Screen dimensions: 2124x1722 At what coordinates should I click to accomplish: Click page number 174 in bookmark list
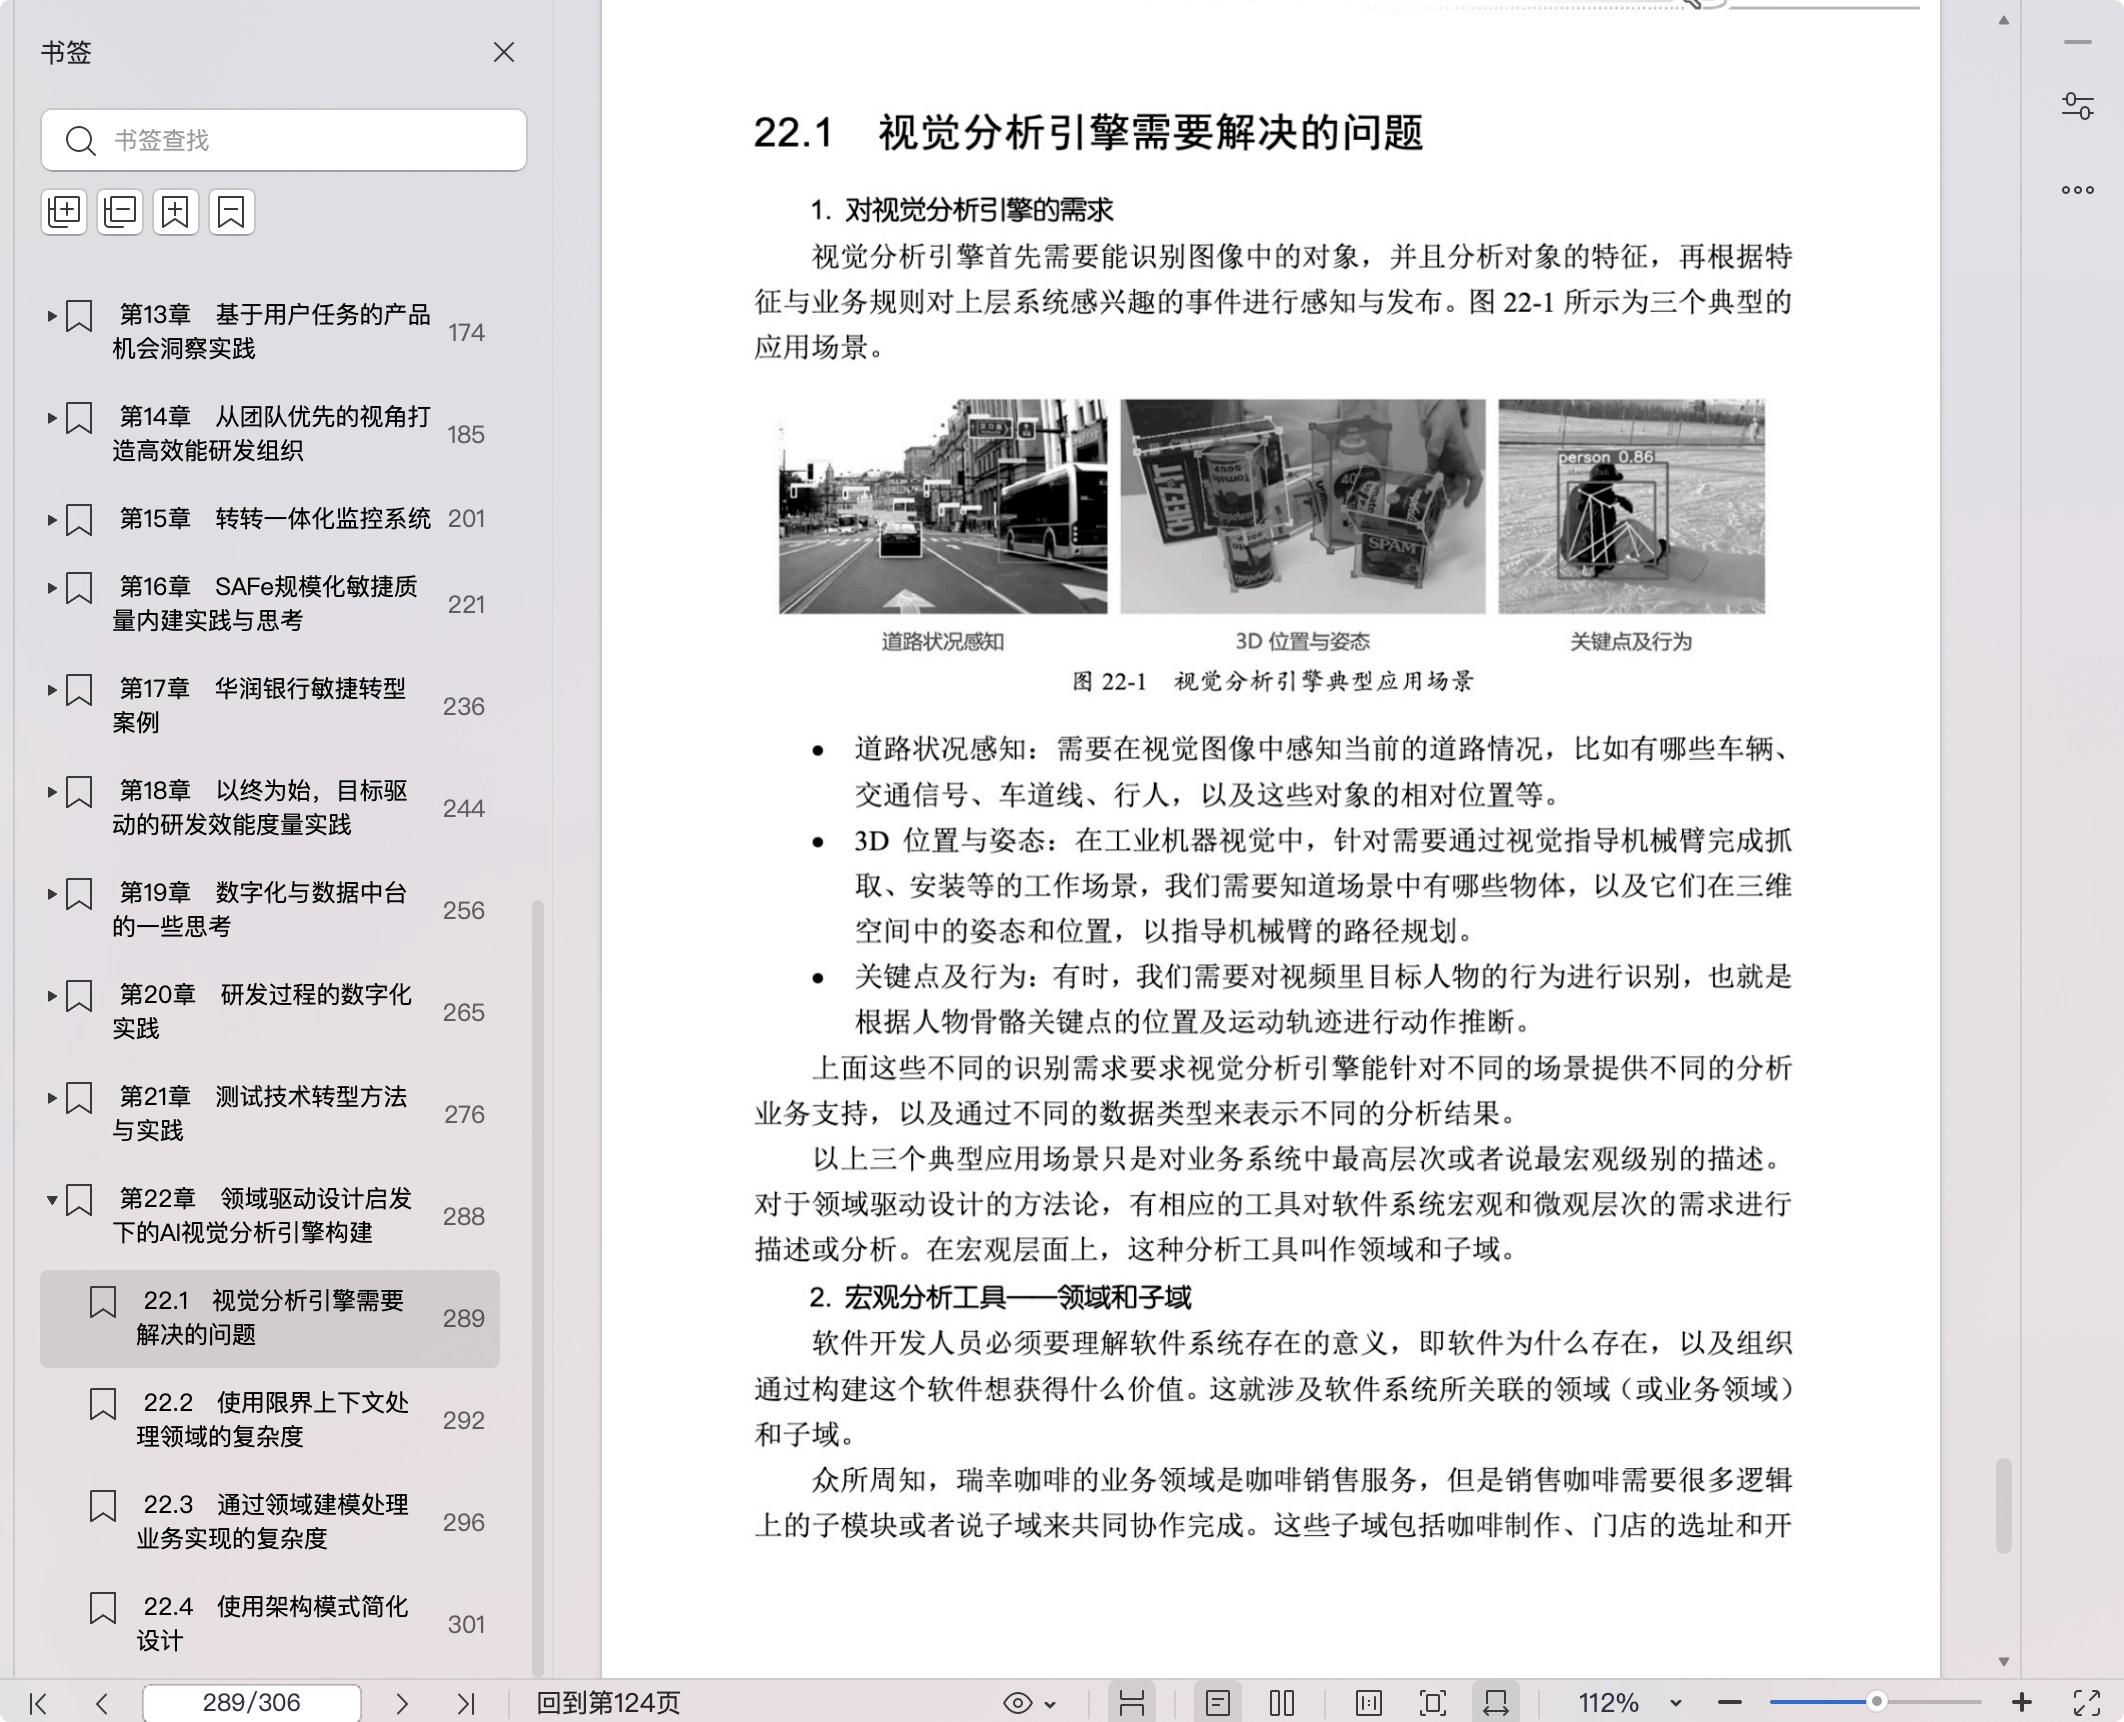click(466, 332)
